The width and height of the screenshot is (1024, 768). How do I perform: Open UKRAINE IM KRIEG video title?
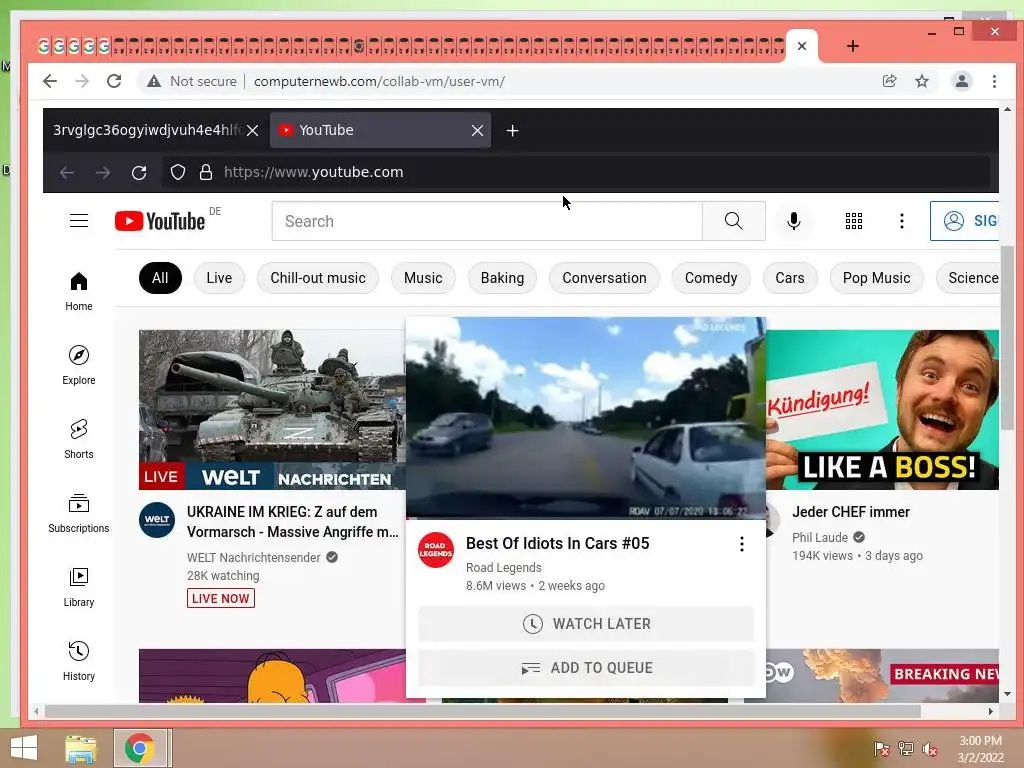(293, 522)
